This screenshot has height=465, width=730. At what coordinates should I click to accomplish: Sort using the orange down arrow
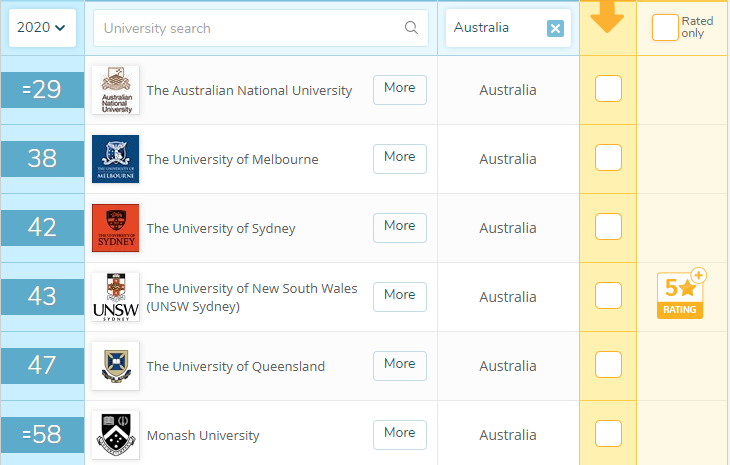coord(607,16)
